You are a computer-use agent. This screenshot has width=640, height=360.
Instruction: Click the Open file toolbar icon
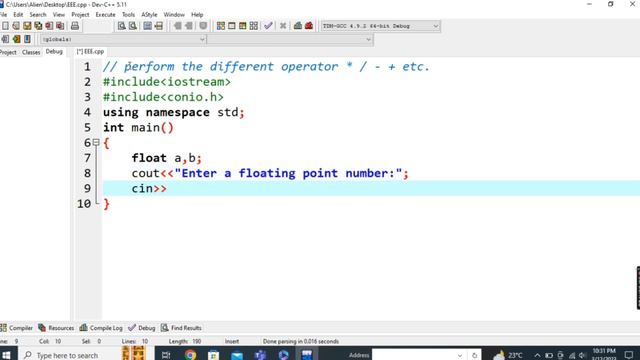(16, 26)
